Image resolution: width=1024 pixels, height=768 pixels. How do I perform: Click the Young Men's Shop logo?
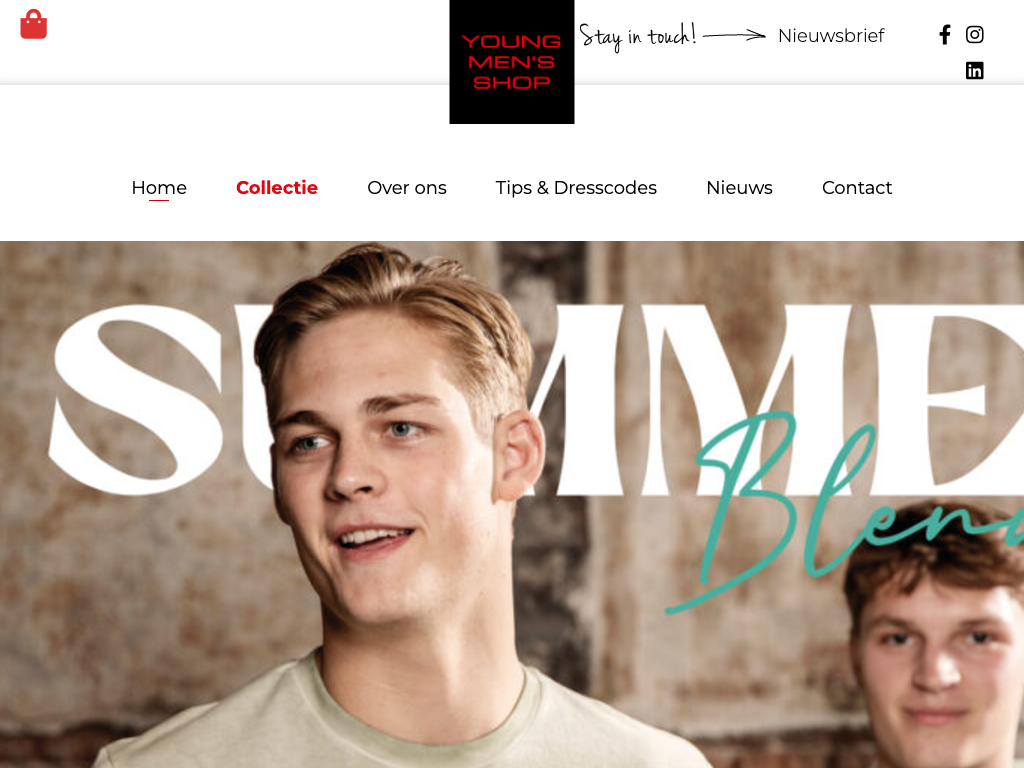point(512,61)
